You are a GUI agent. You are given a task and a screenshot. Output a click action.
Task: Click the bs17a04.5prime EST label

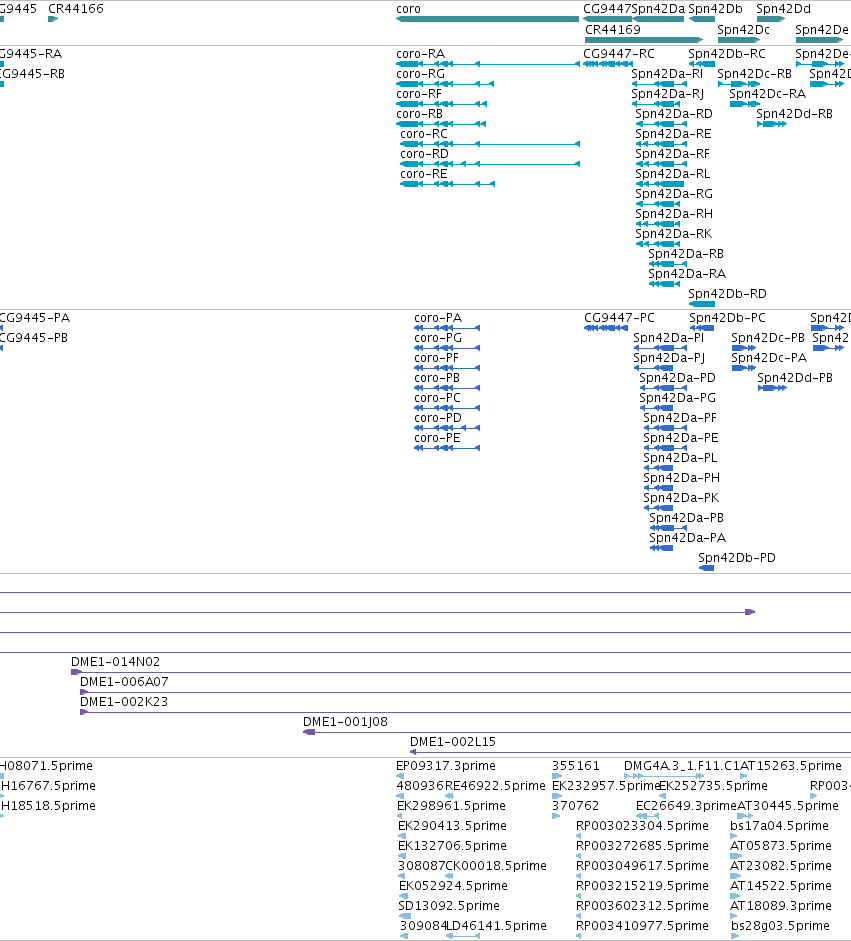point(779,826)
